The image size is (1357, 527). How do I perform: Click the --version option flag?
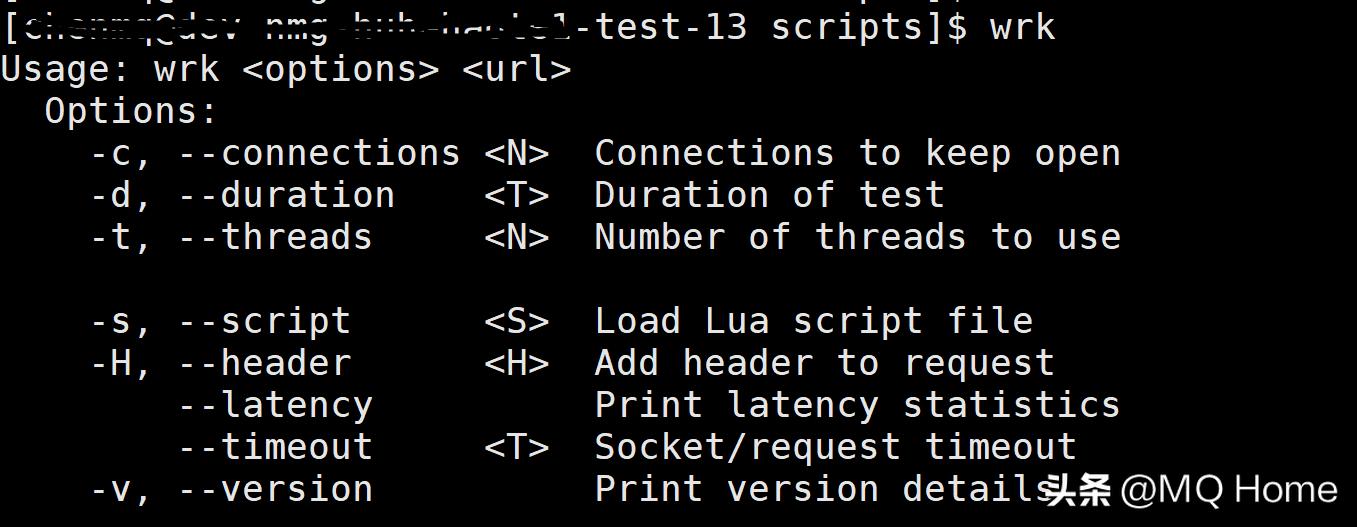pyautogui.click(x=275, y=490)
